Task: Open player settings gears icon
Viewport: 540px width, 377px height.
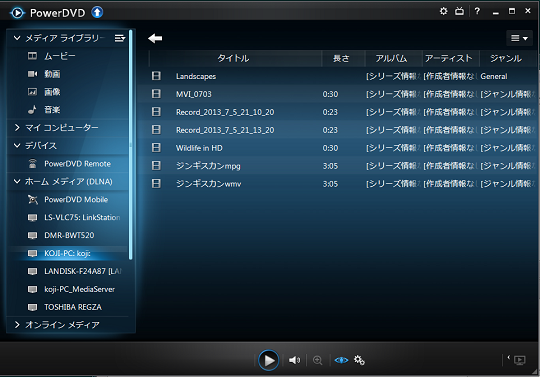Action: [360, 360]
